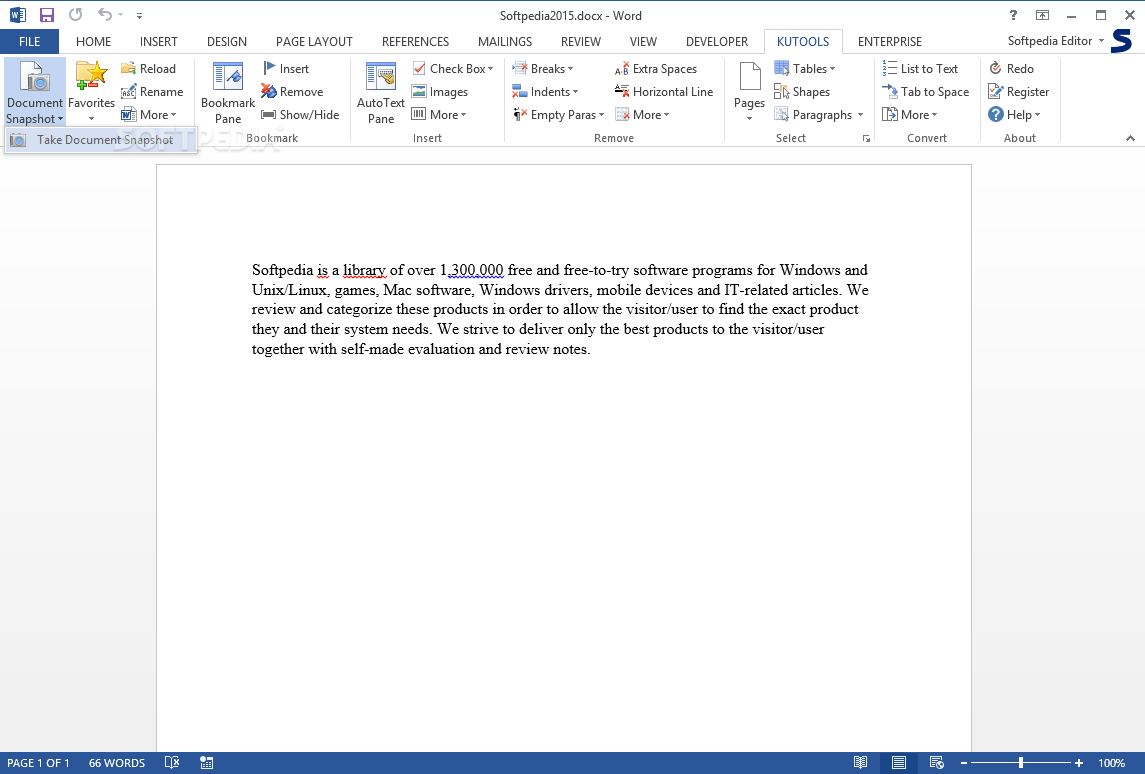Expand the Undo history dropdown arrow

tap(121, 15)
